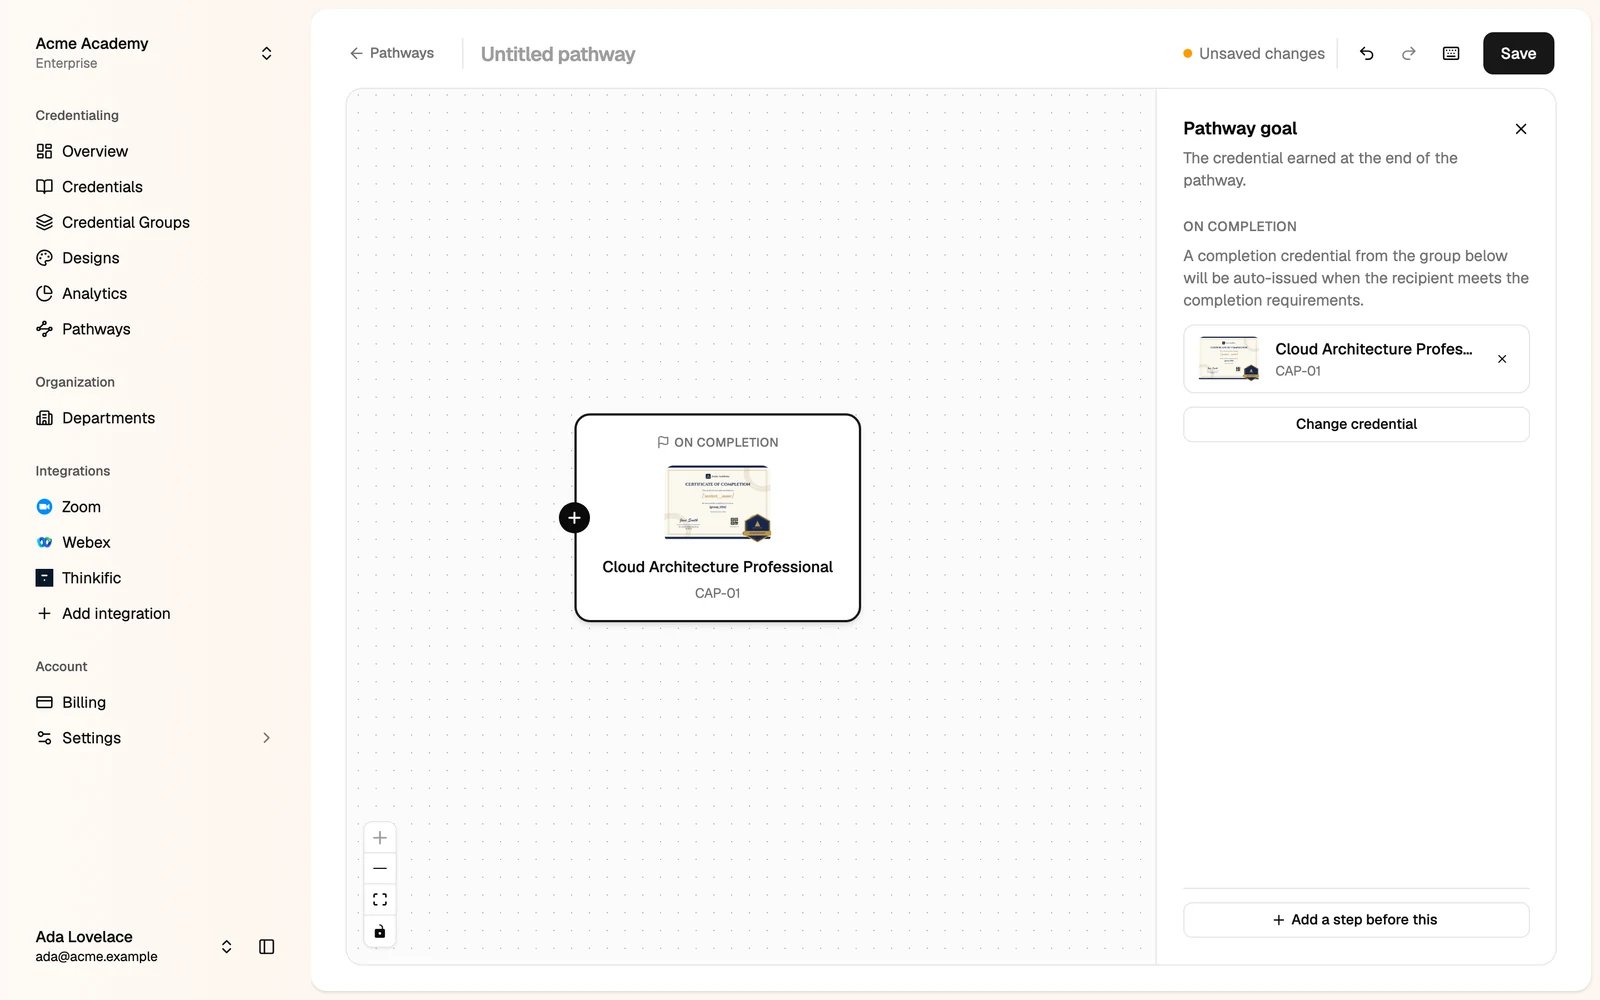1600x1000 pixels.
Task: Collapse the sidebar panel icon
Action: point(267,947)
